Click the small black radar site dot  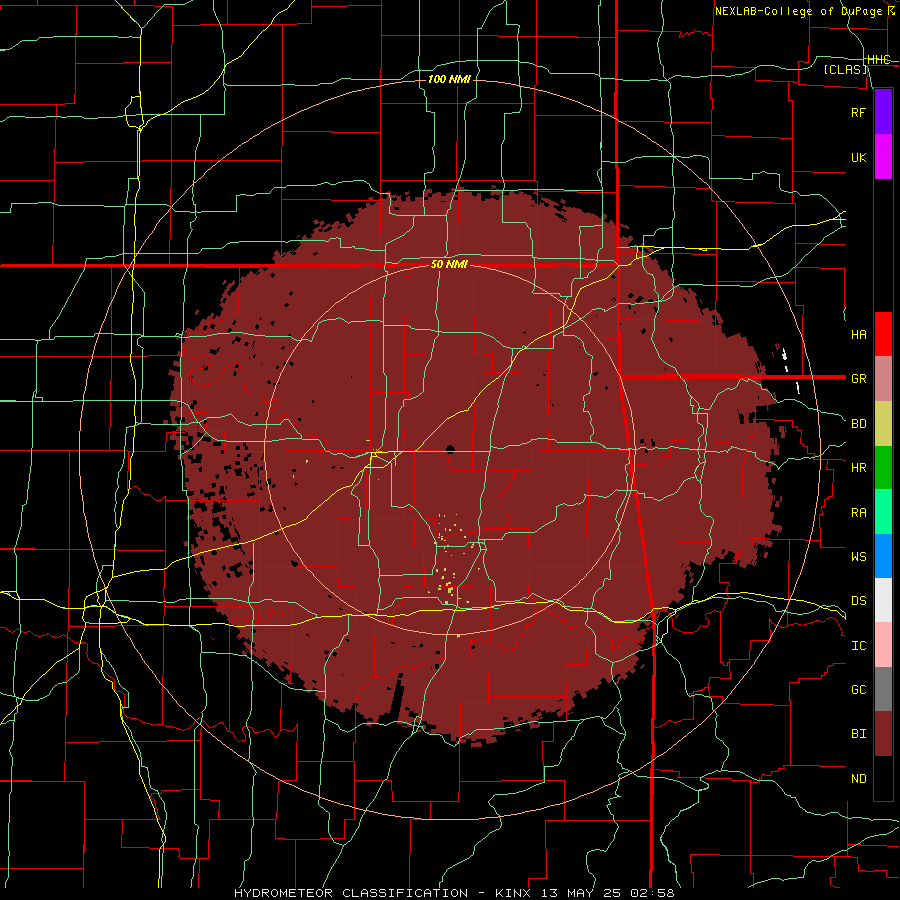(x=449, y=449)
